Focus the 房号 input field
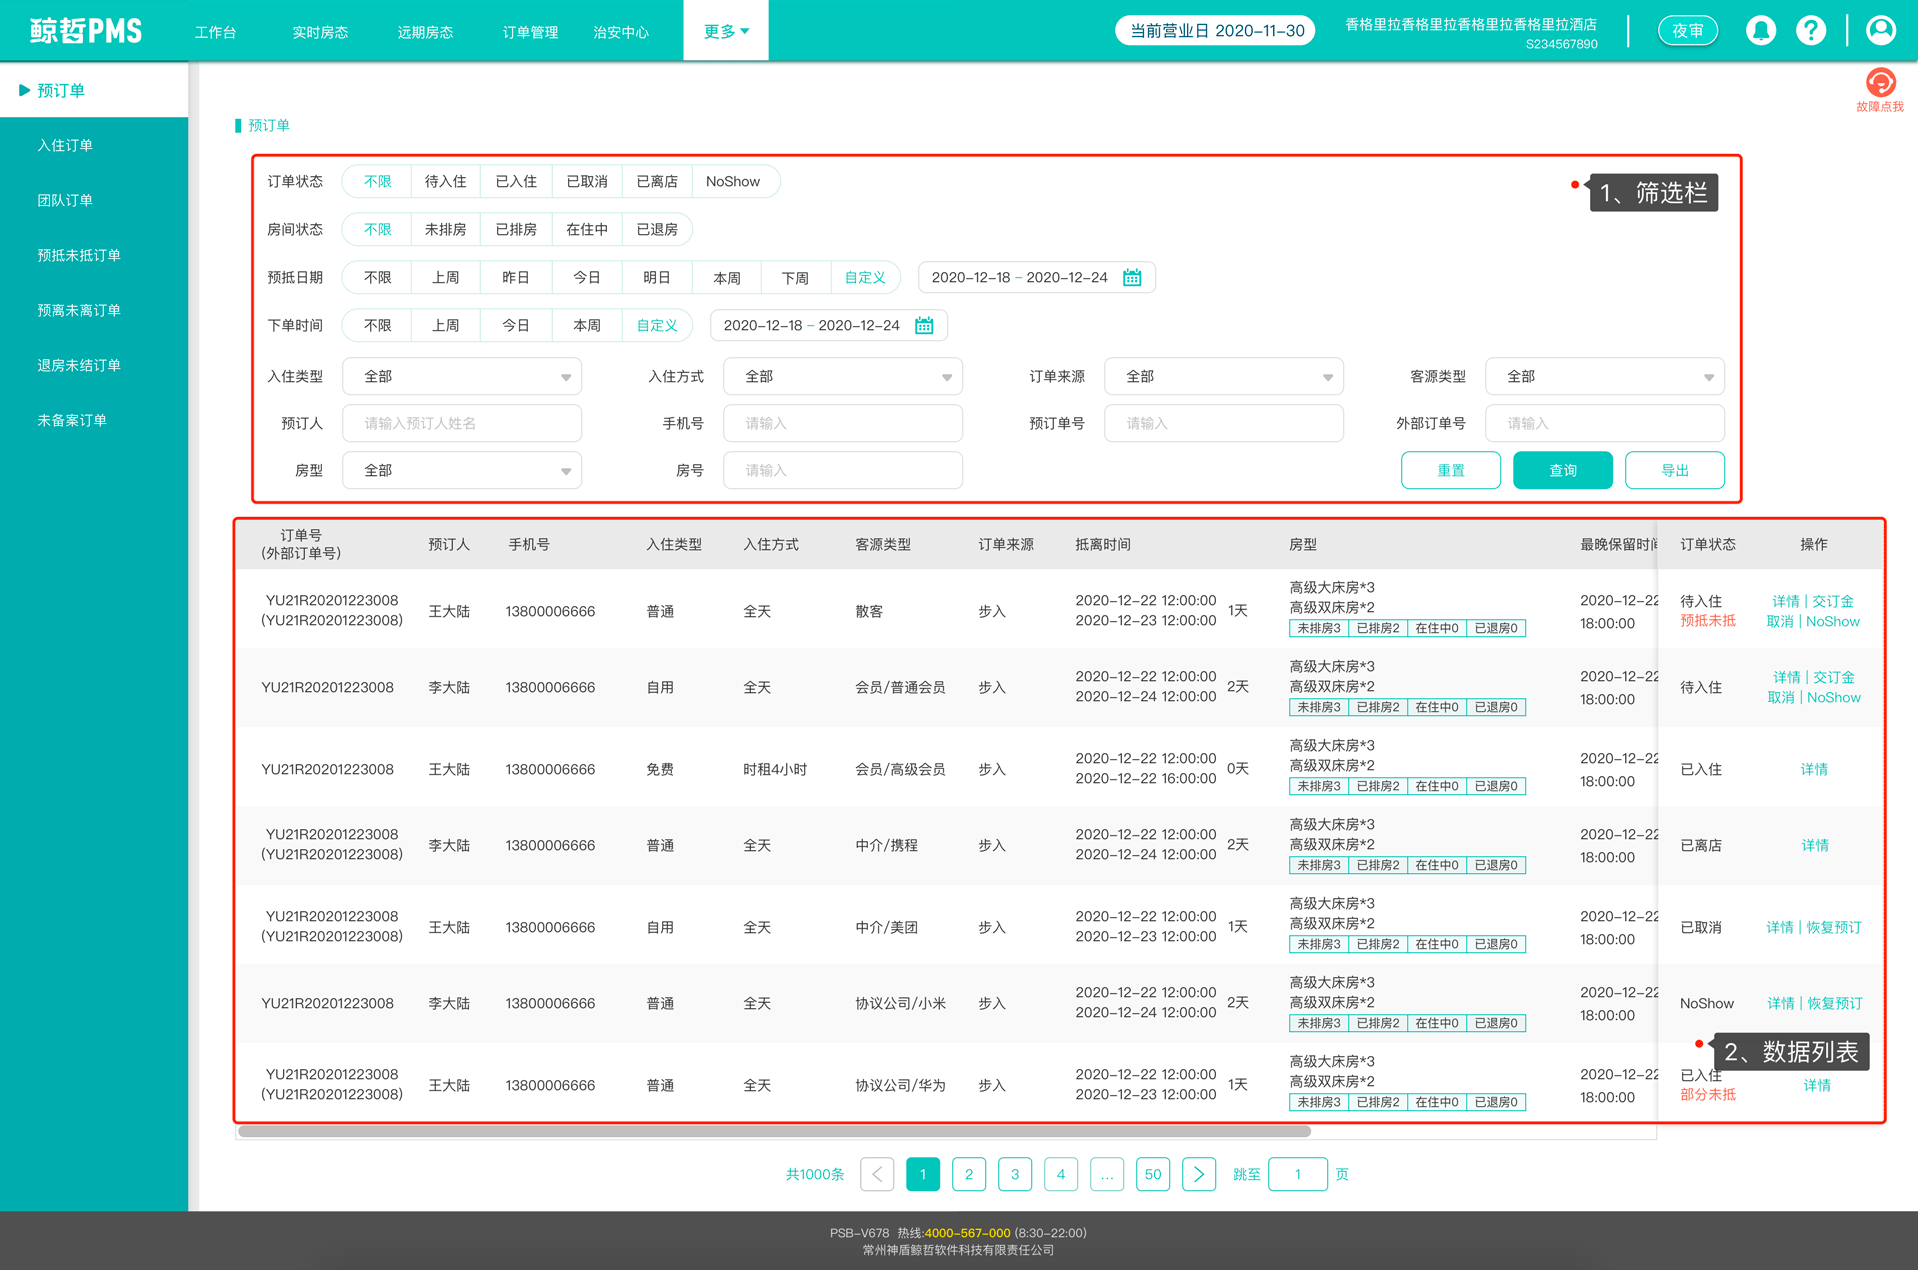Image resolution: width=1918 pixels, height=1270 pixels. pos(843,470)
